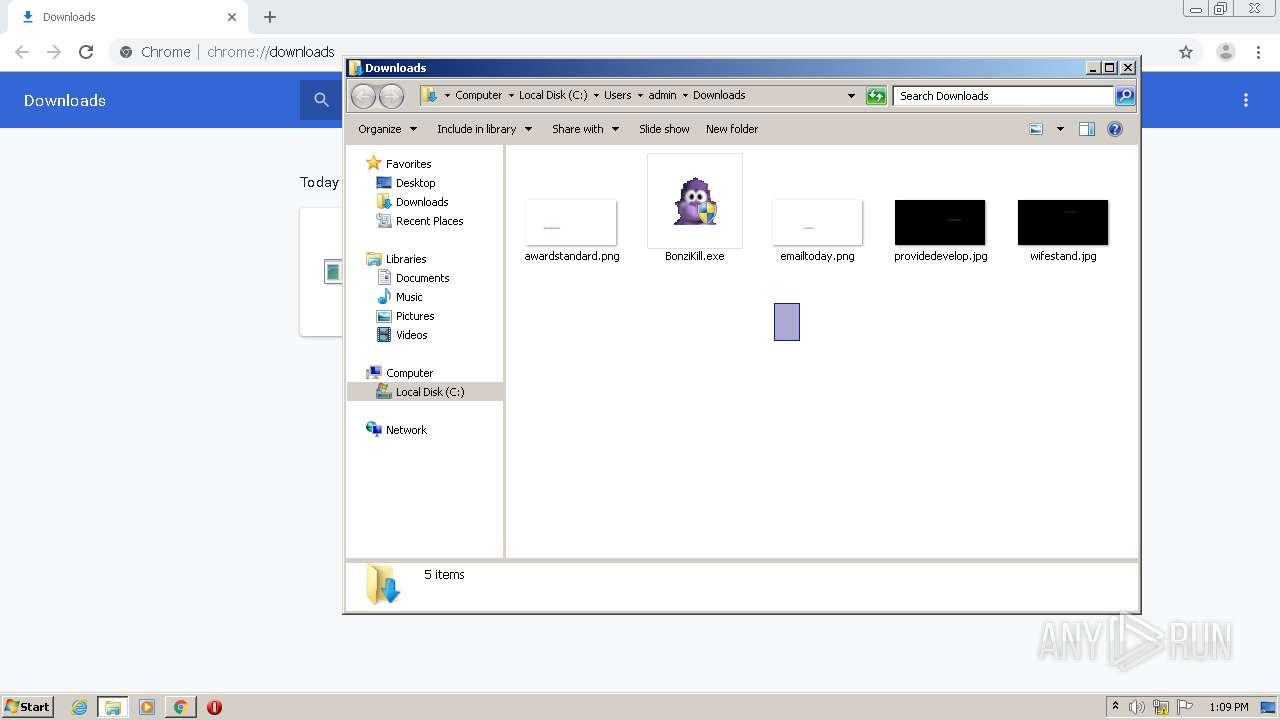Reload the Chrome downloads page

pos(86,52)
